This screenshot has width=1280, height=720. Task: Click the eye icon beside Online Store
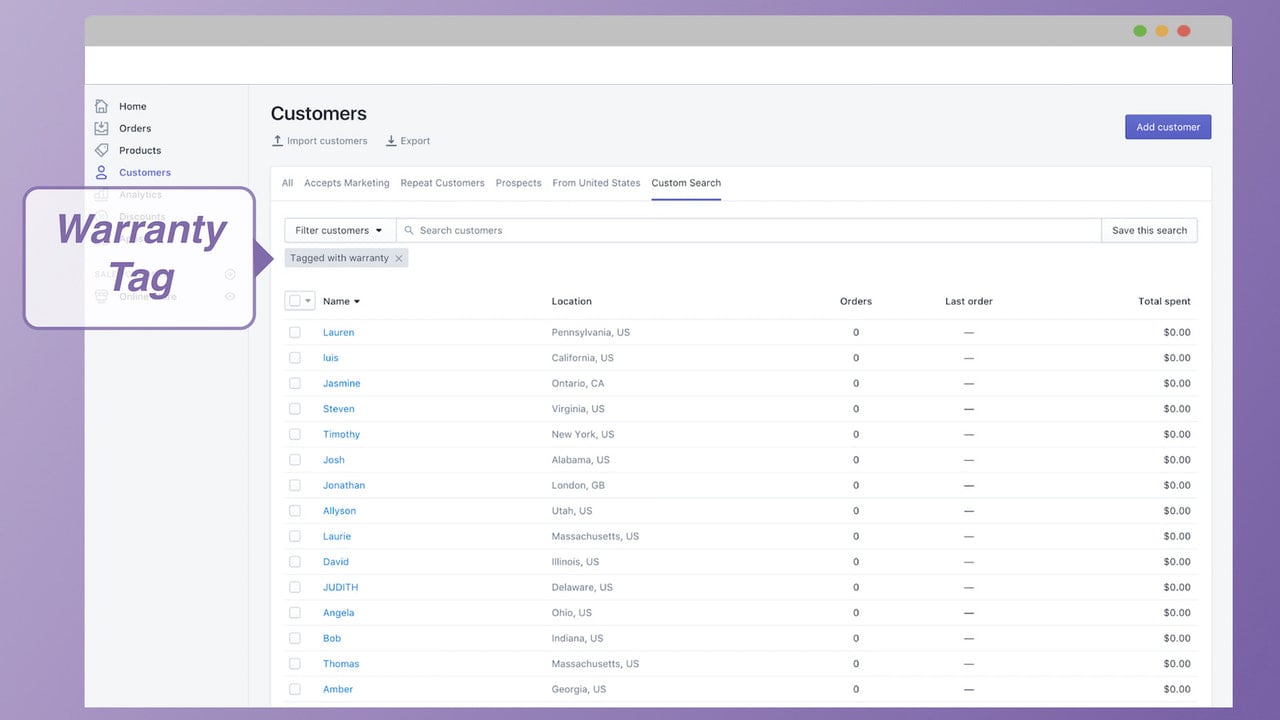[230, 296]
